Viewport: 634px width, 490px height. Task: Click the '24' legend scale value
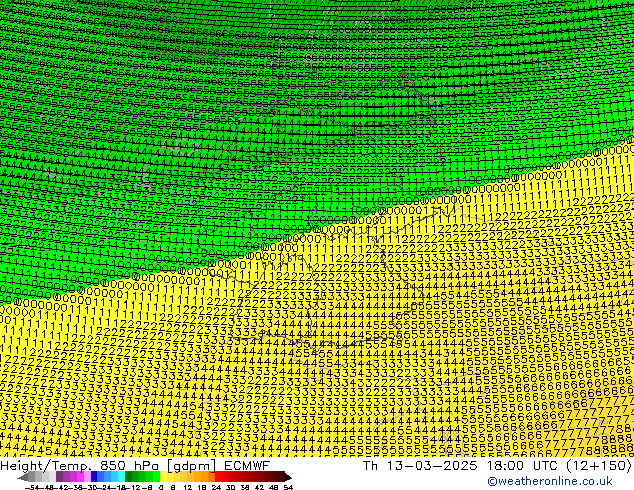pos(216,487)
